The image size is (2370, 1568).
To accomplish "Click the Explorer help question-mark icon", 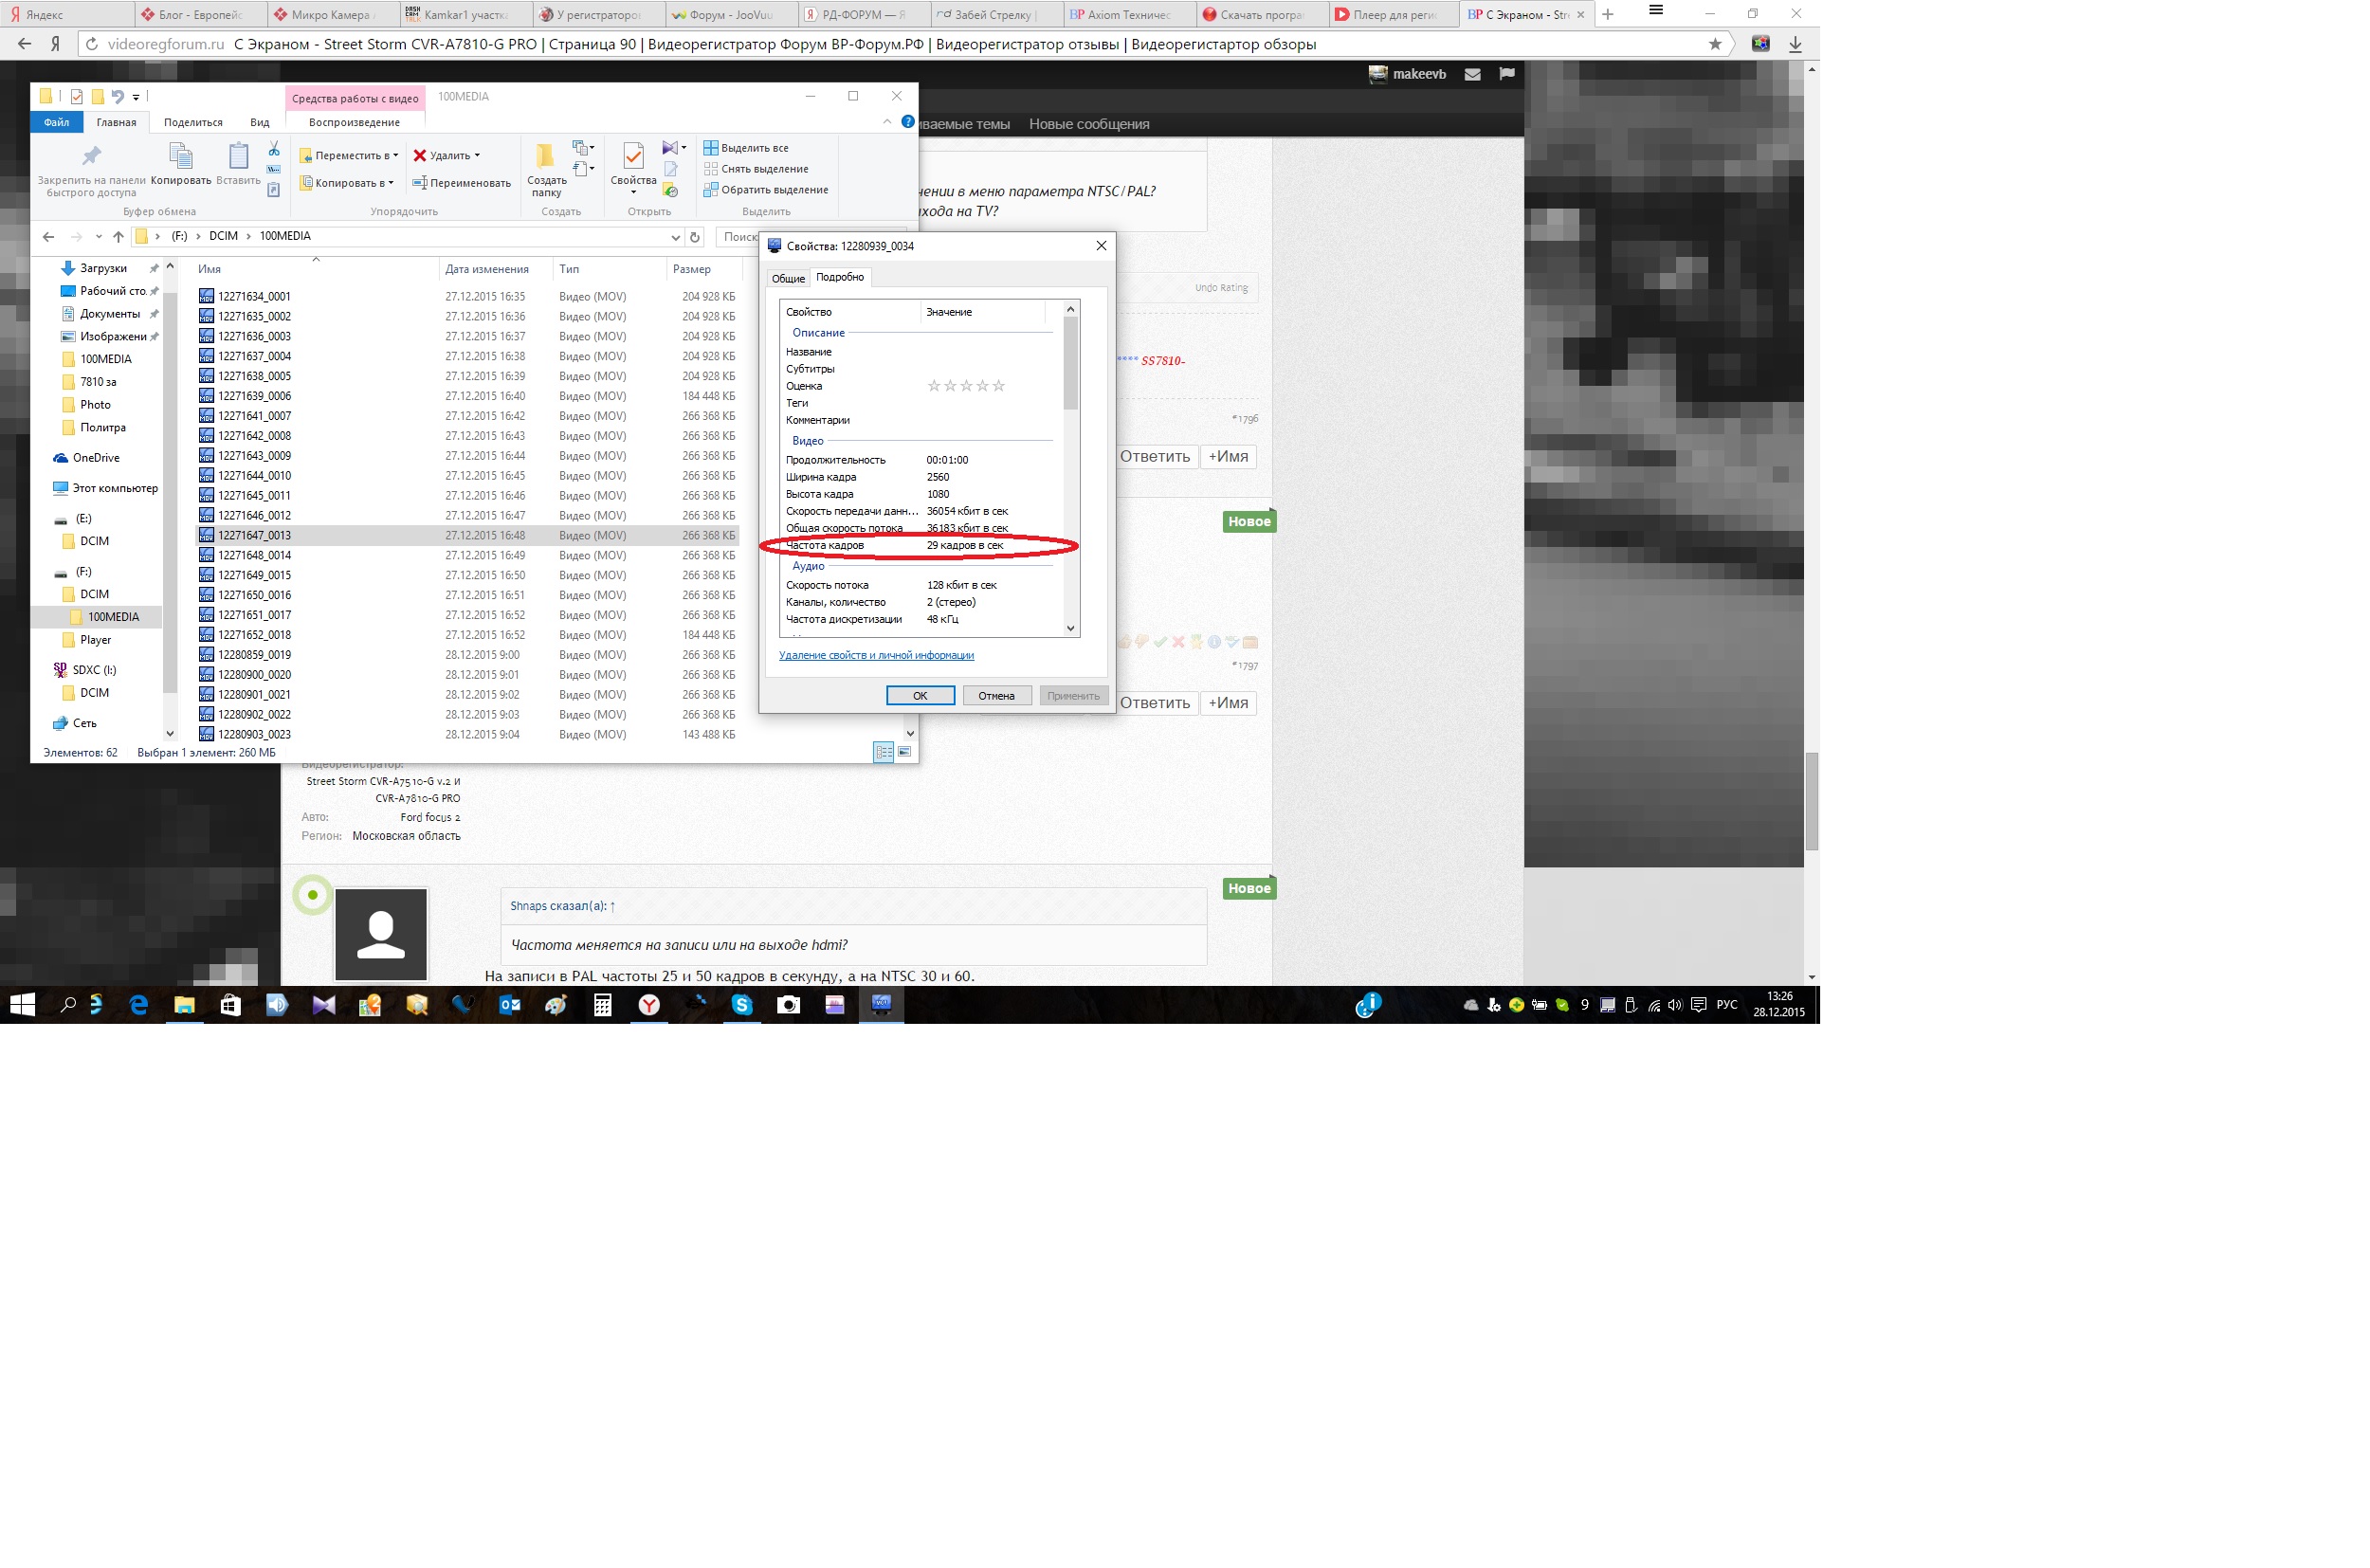I will pos(907,122).
